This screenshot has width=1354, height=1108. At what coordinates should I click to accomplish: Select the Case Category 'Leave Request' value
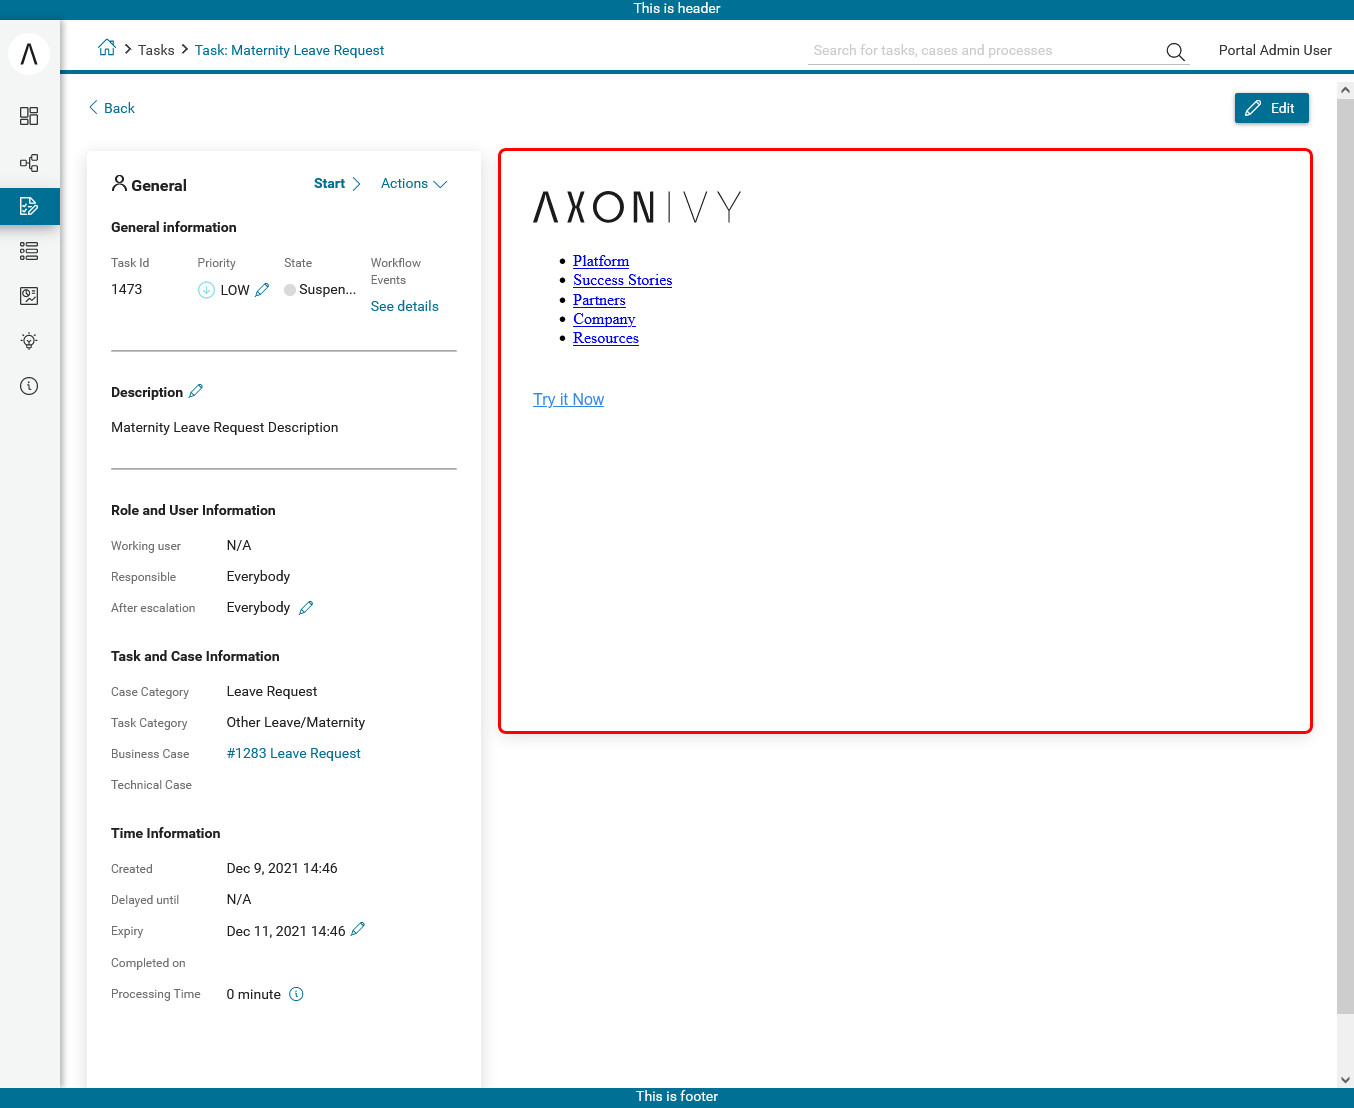pos(272,691)
